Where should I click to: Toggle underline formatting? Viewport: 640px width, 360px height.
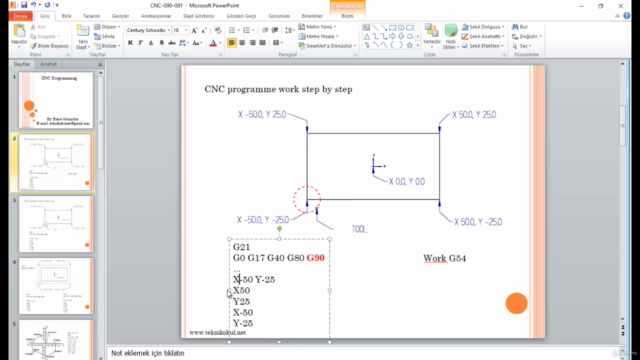coord(151,43)
